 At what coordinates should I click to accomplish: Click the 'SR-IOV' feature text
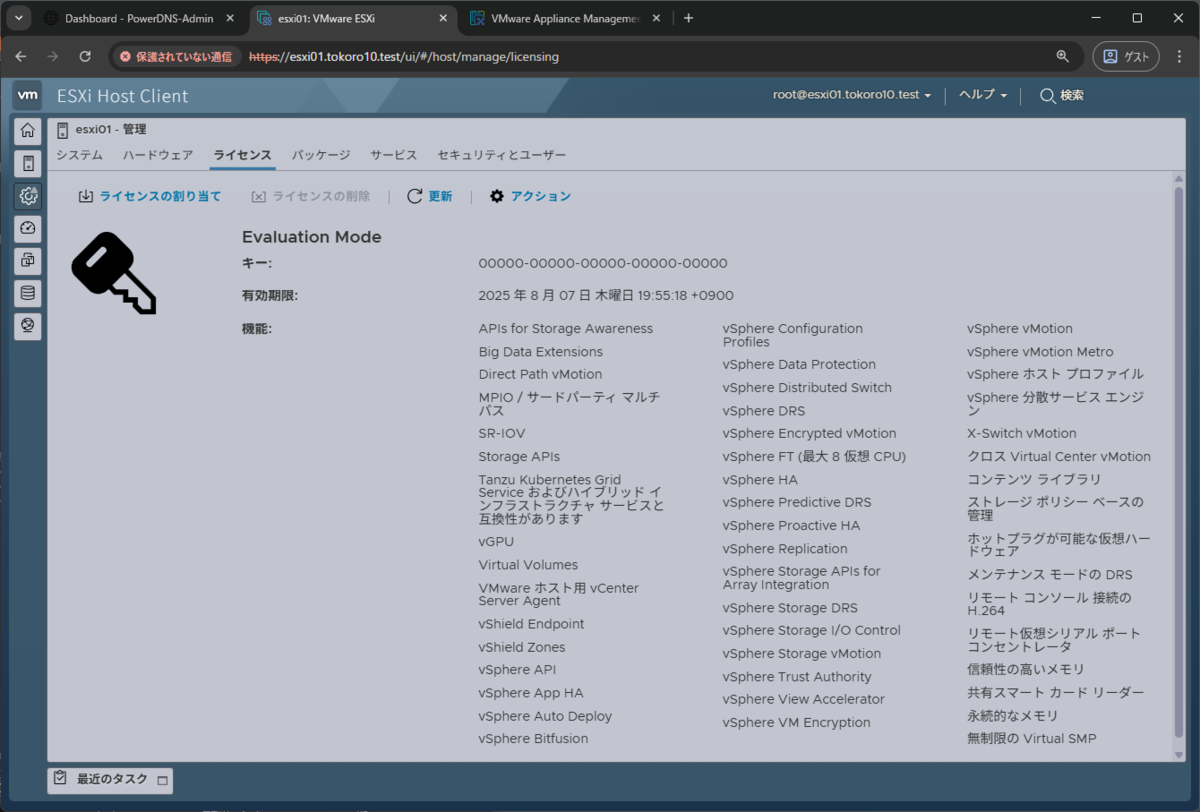click(502, 434)
